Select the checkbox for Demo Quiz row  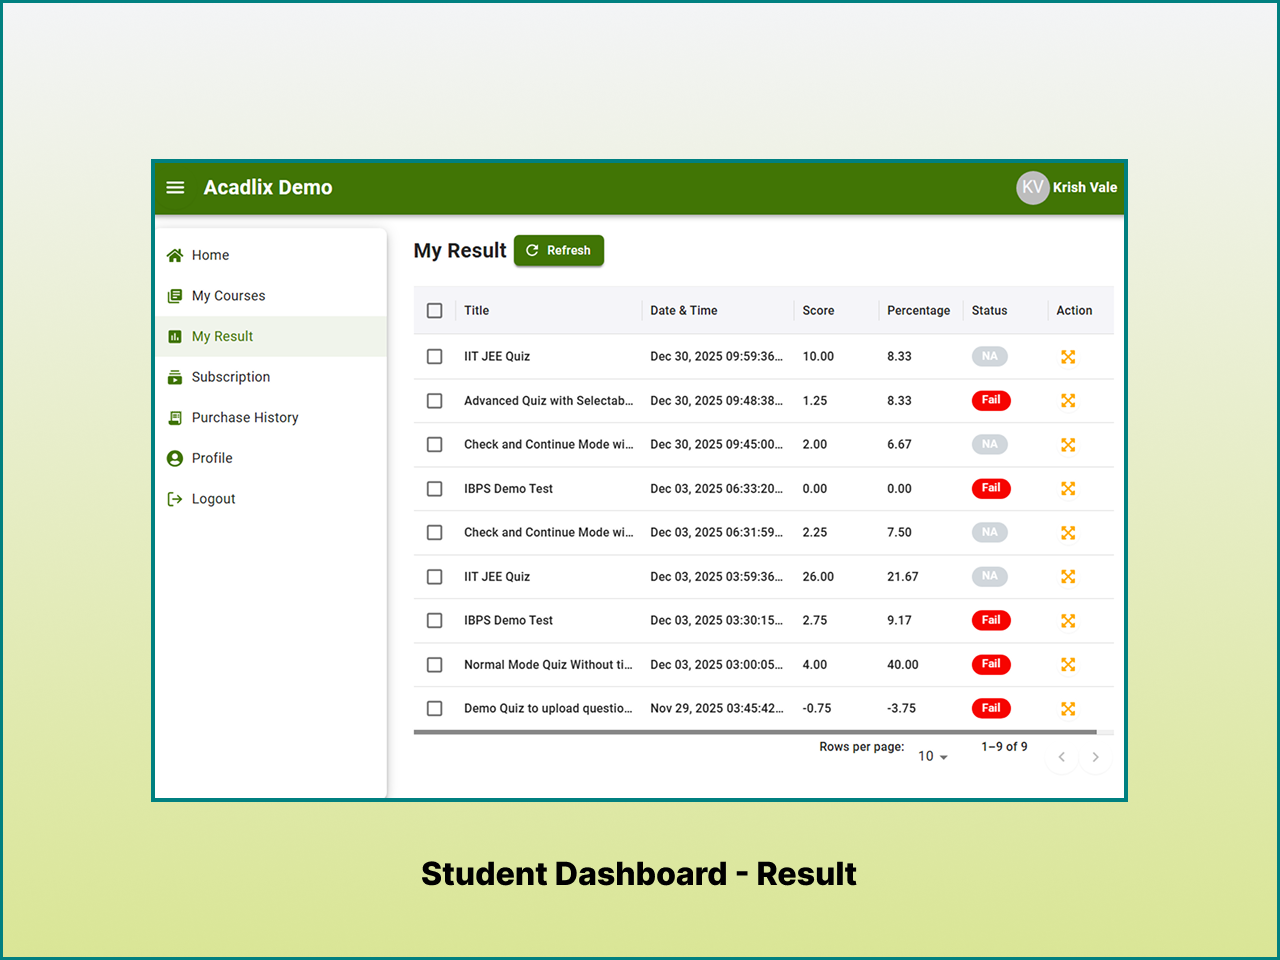434,708
